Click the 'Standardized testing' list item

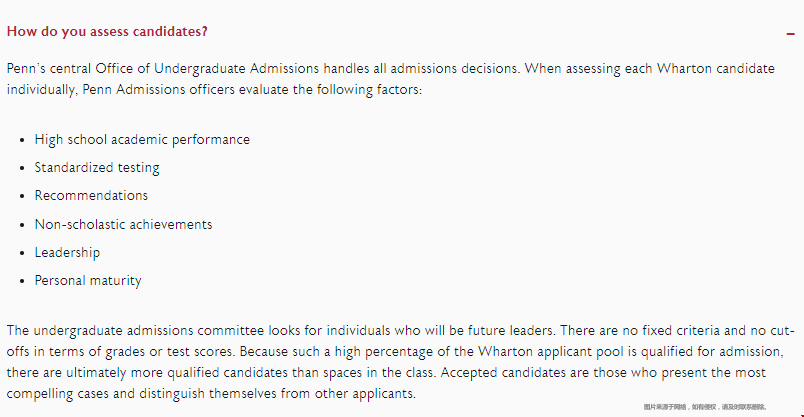pos(97,168)
